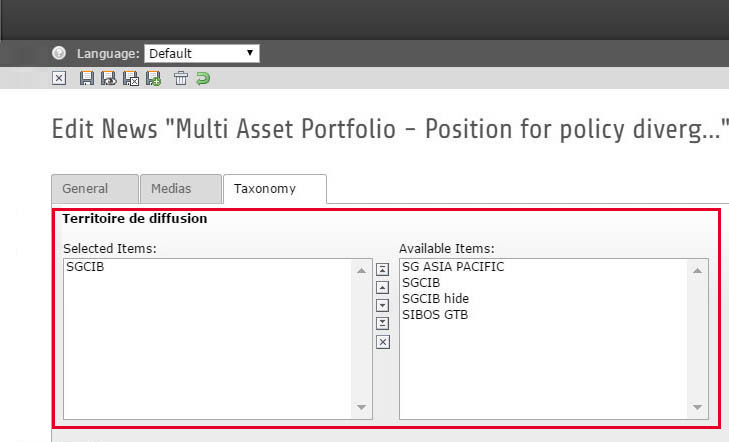Click save and view (eye) icon
The image size is (729, 442).
[x=109, y=78]
